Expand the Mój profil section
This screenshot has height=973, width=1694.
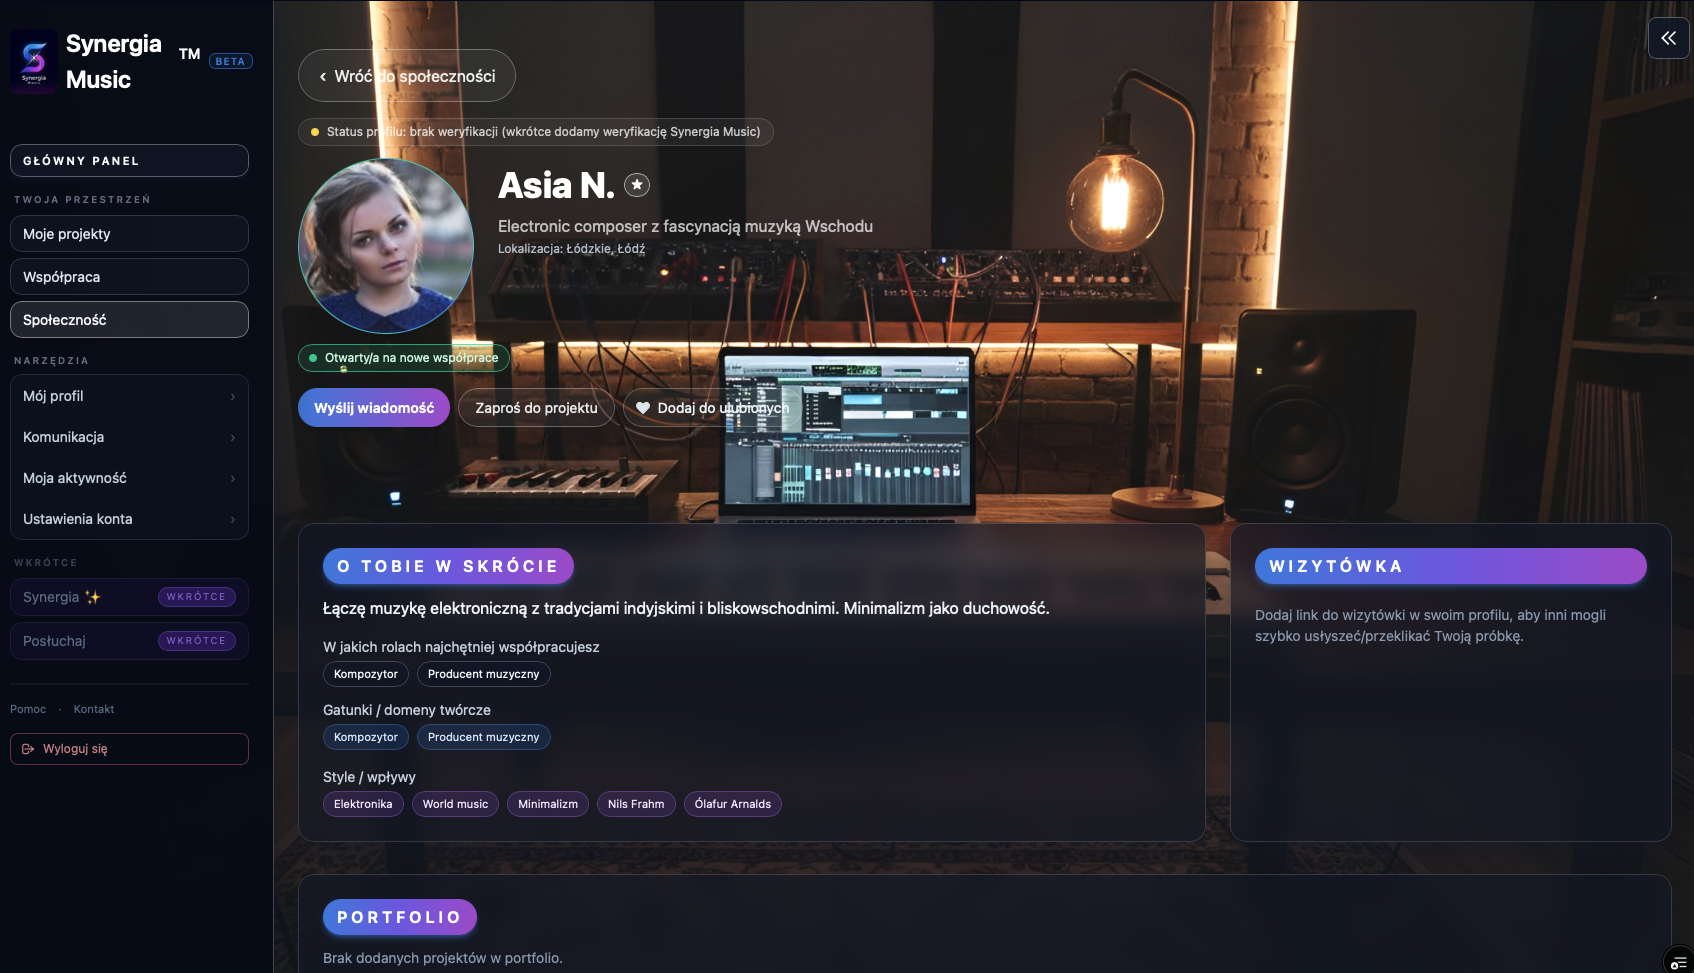click(x=129, y=396)
